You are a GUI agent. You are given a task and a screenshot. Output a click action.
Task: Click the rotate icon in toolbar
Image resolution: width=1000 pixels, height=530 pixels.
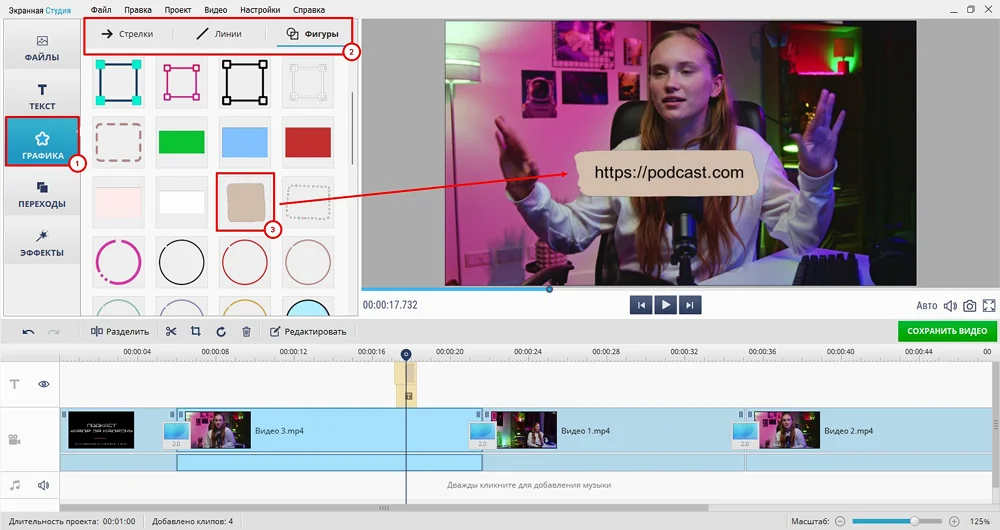(x=220, y=332)
